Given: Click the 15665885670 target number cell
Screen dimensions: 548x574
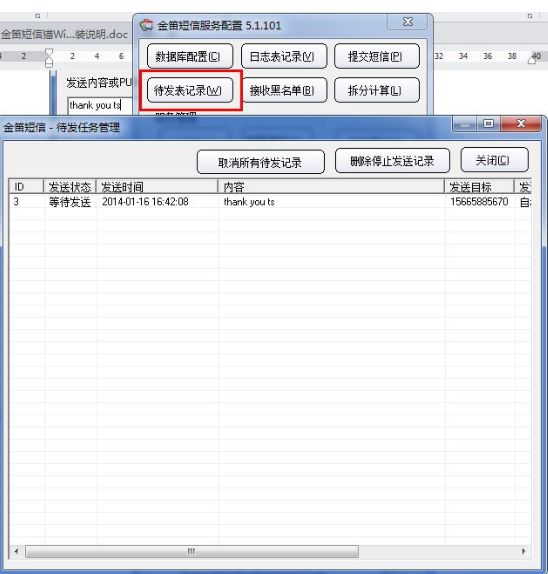Looking at the screenshot, I should click(479, 202).
